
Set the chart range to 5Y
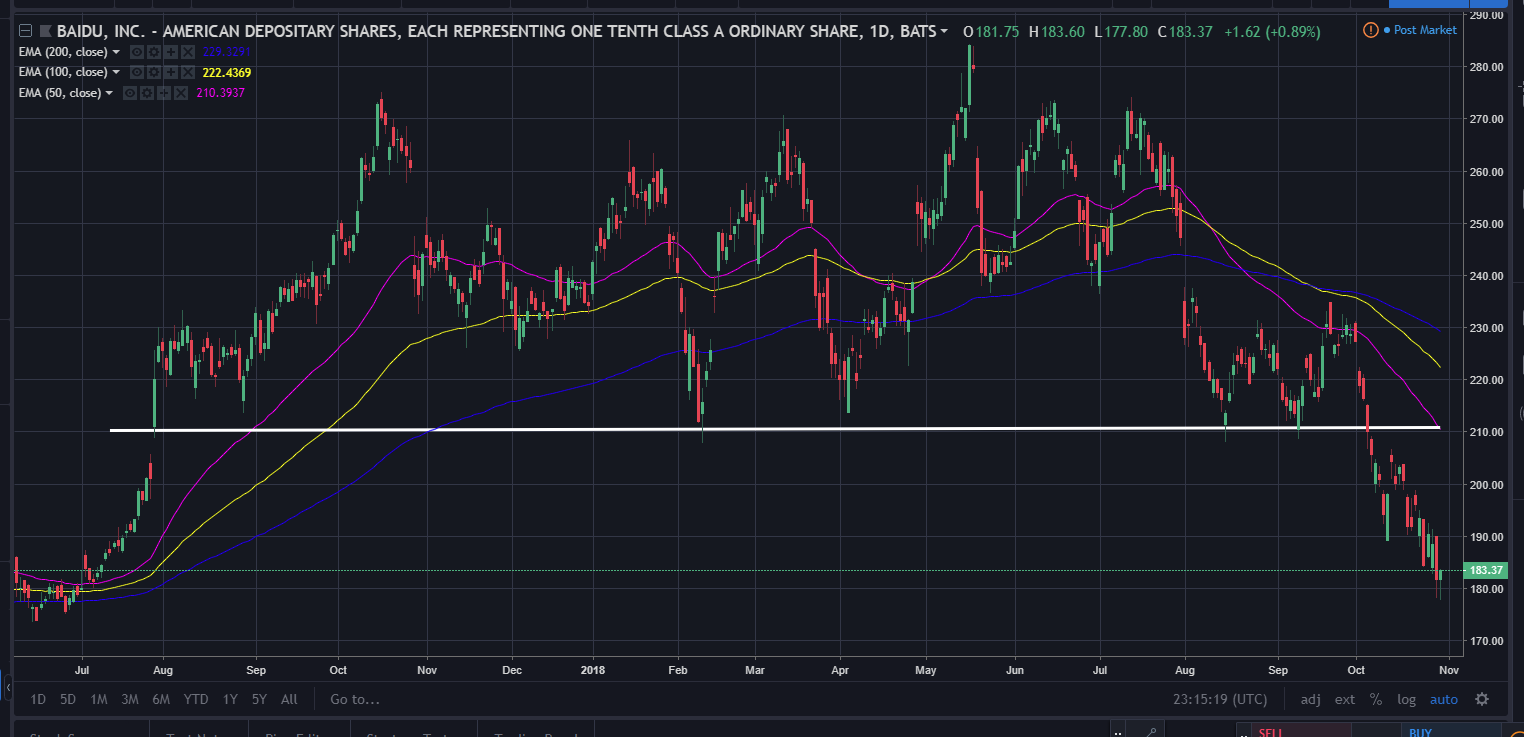(260, 699)
